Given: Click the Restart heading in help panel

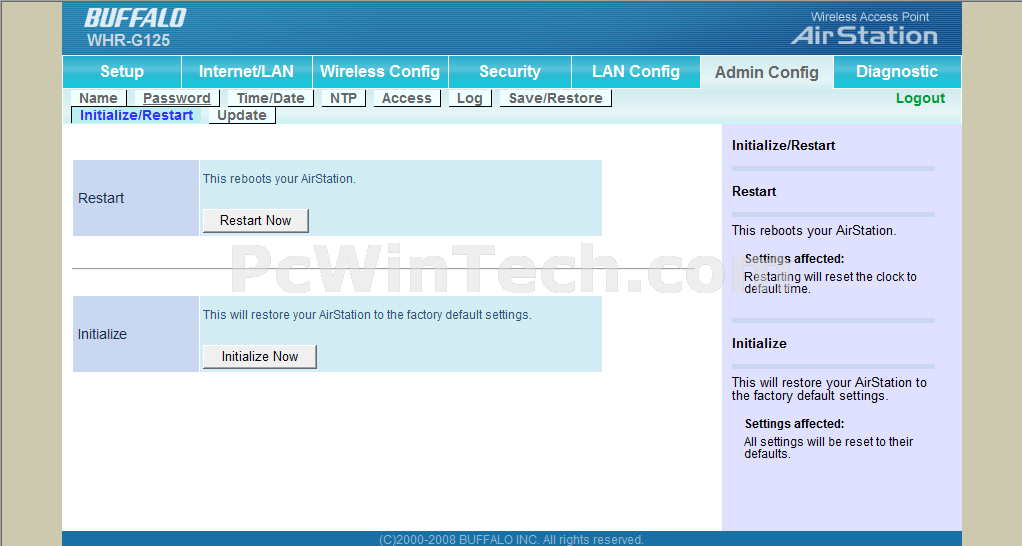Looking at the screenshot, I should point(754,192).
